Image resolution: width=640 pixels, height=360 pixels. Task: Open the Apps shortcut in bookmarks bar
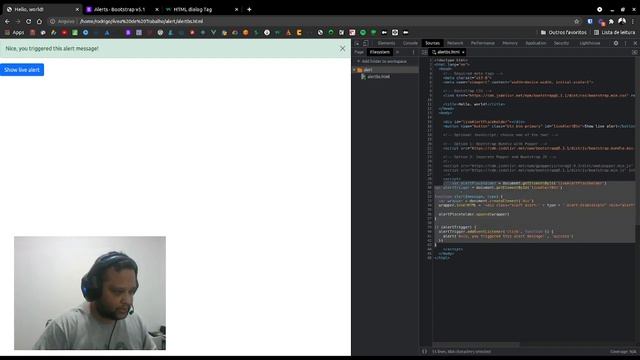tap(14, 32)
